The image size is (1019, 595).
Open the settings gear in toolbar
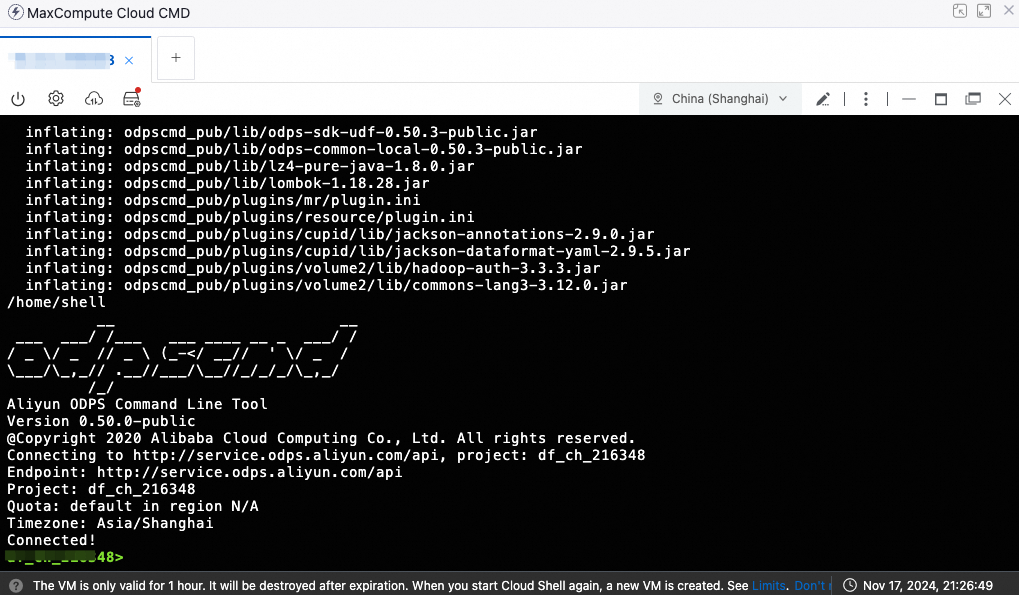[56, 99]
